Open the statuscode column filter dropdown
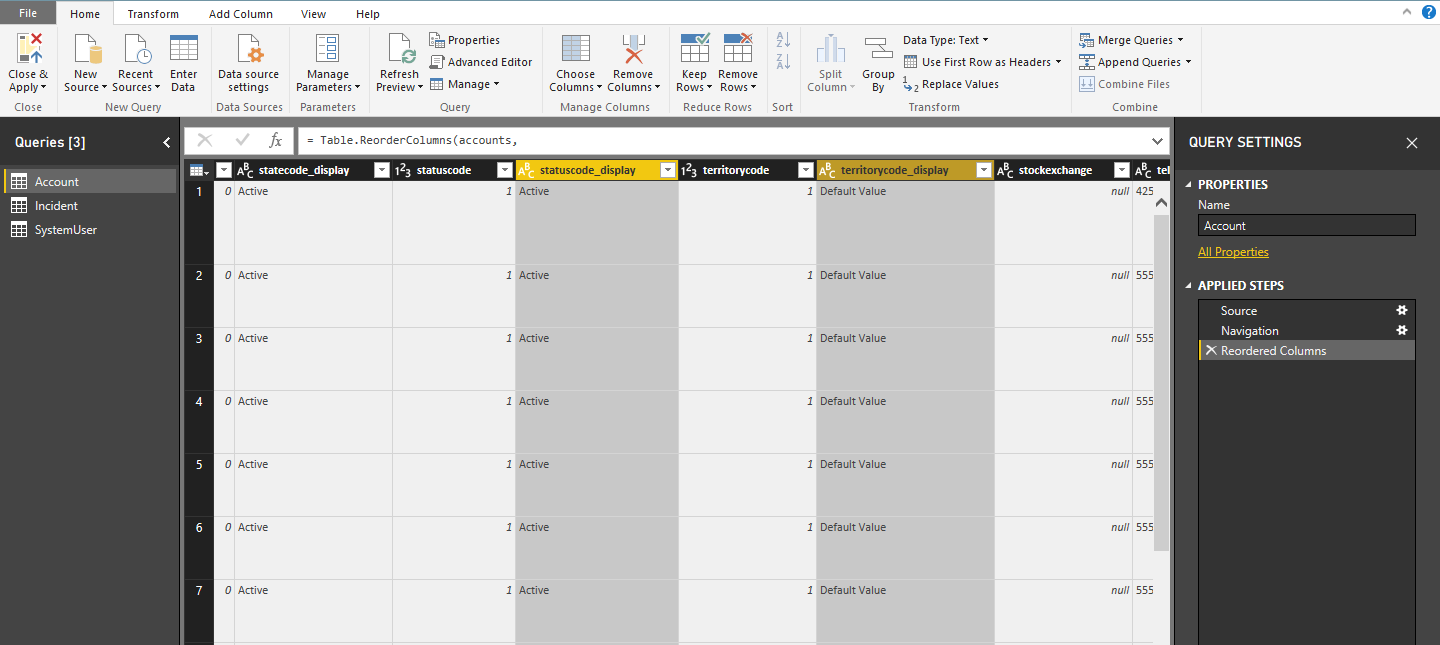This screenshot has height=645, width=1440. 504,169
